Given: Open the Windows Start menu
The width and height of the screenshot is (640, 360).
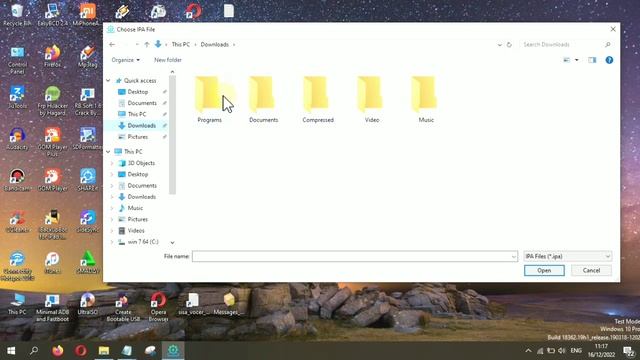Looking at the screenshot, I should coord(11,351).
